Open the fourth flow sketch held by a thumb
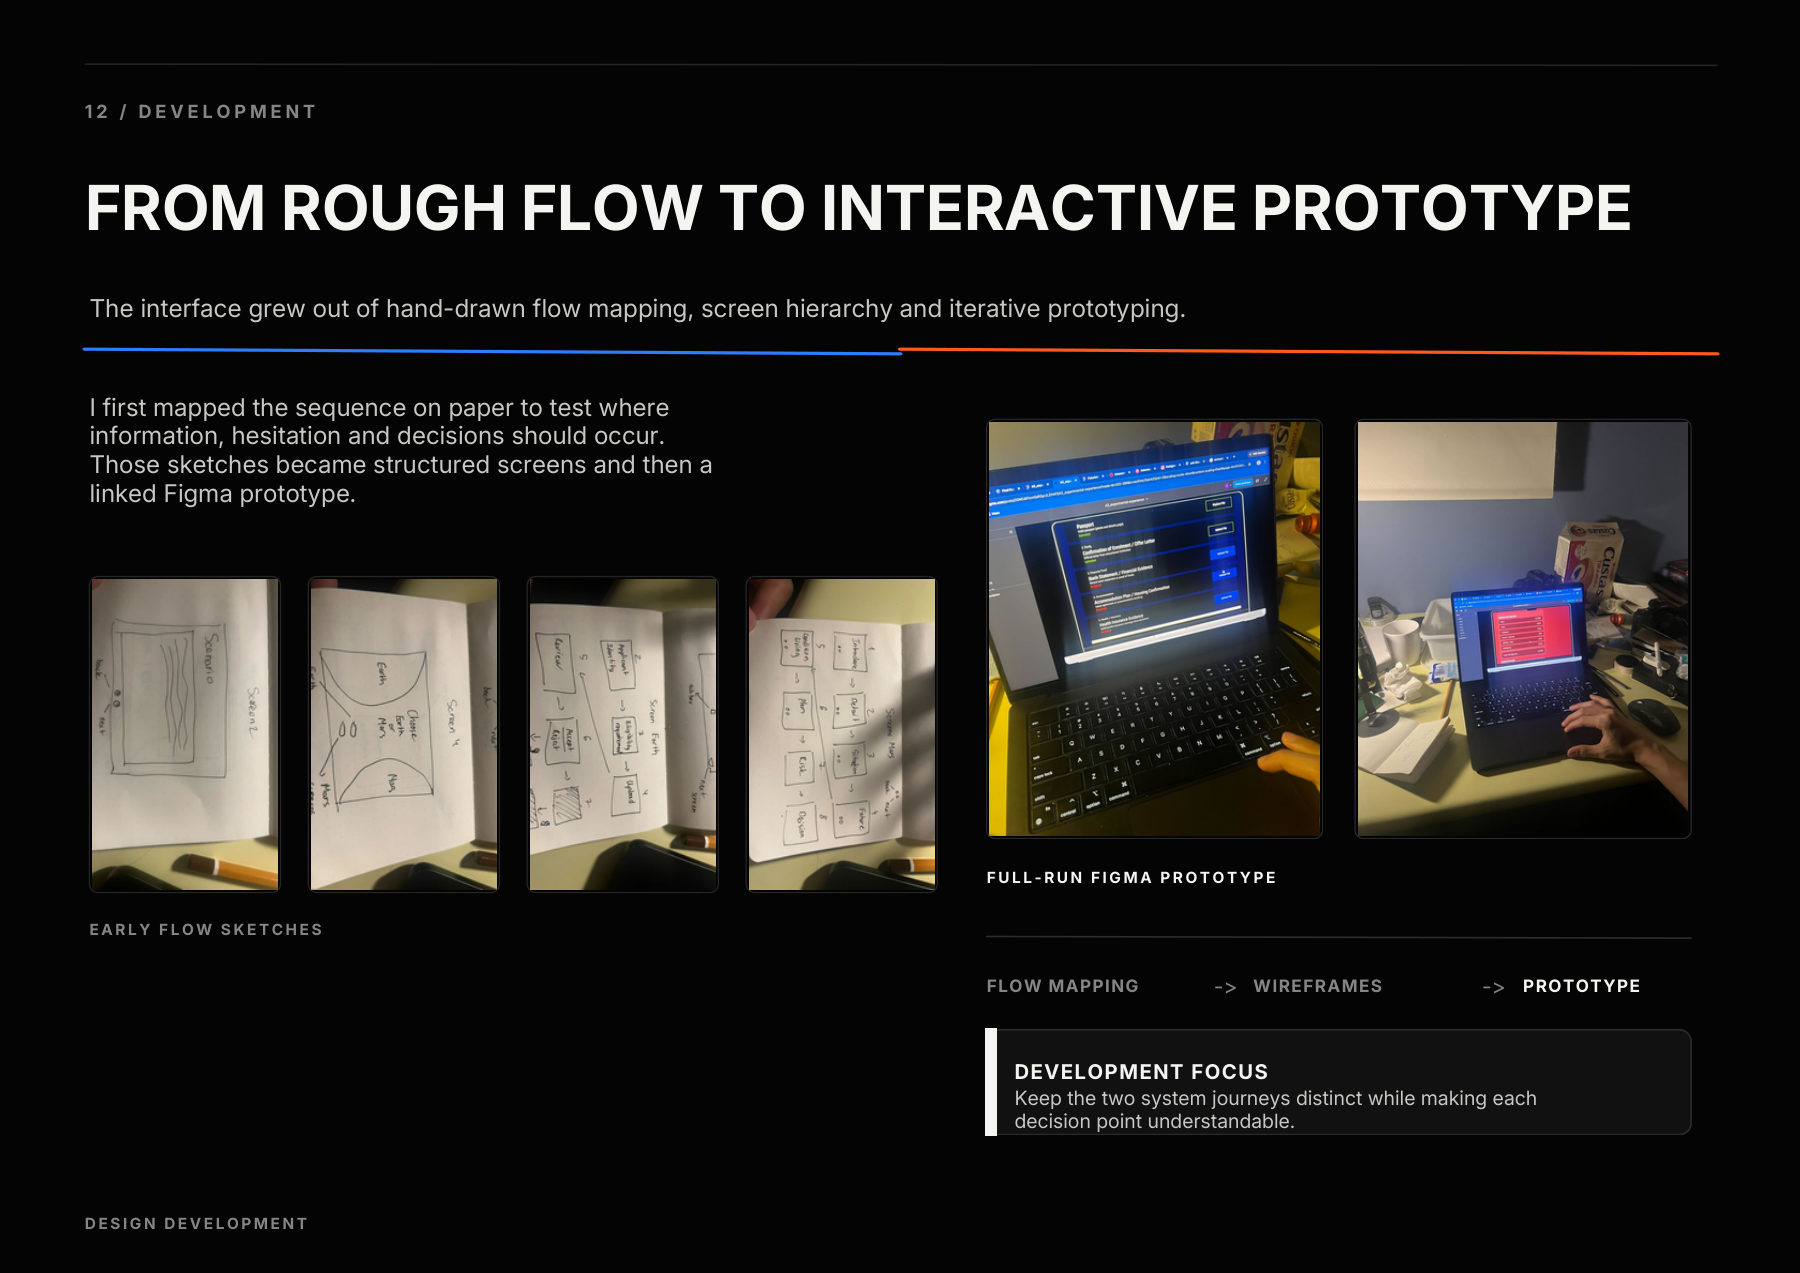The image size is (1800, 1273). (x=842, y=734)
